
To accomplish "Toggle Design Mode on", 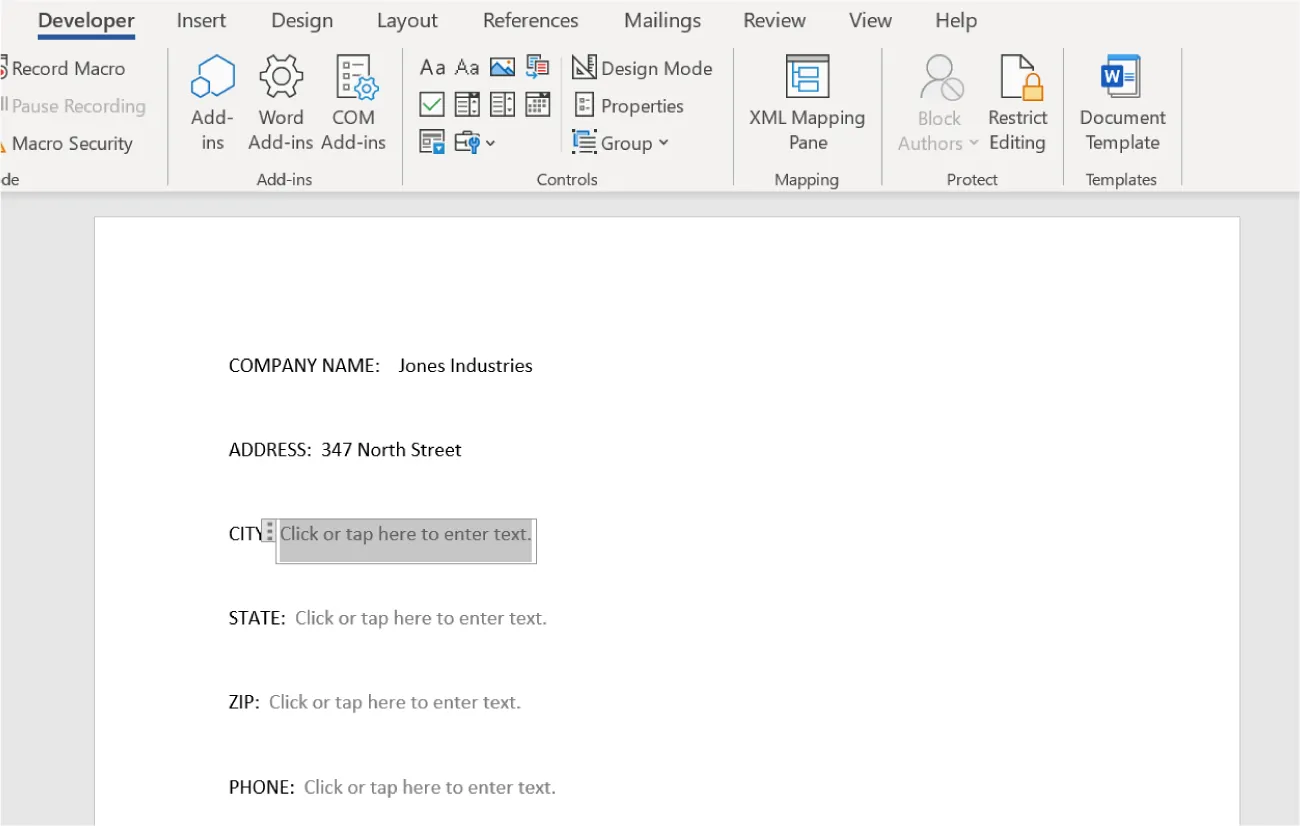I will pos(643,67).
